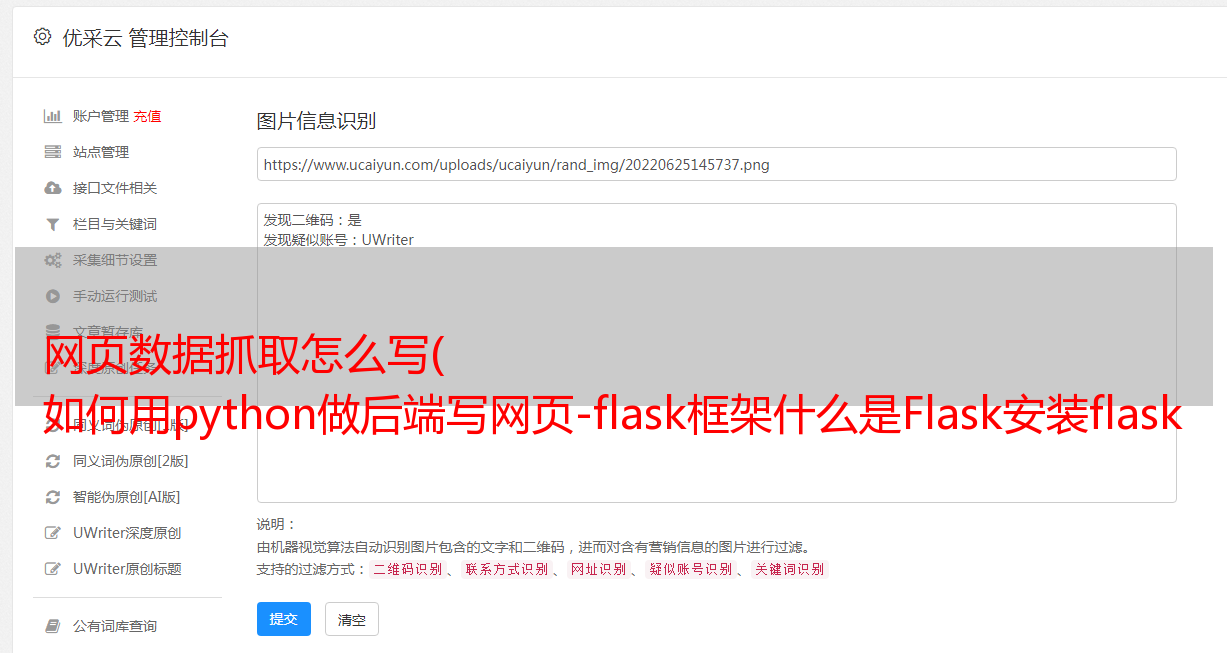Open 账户管理 bar chart icon
Screen dimensions: 1227x653
pyautogui.click(x=53, y=116)
